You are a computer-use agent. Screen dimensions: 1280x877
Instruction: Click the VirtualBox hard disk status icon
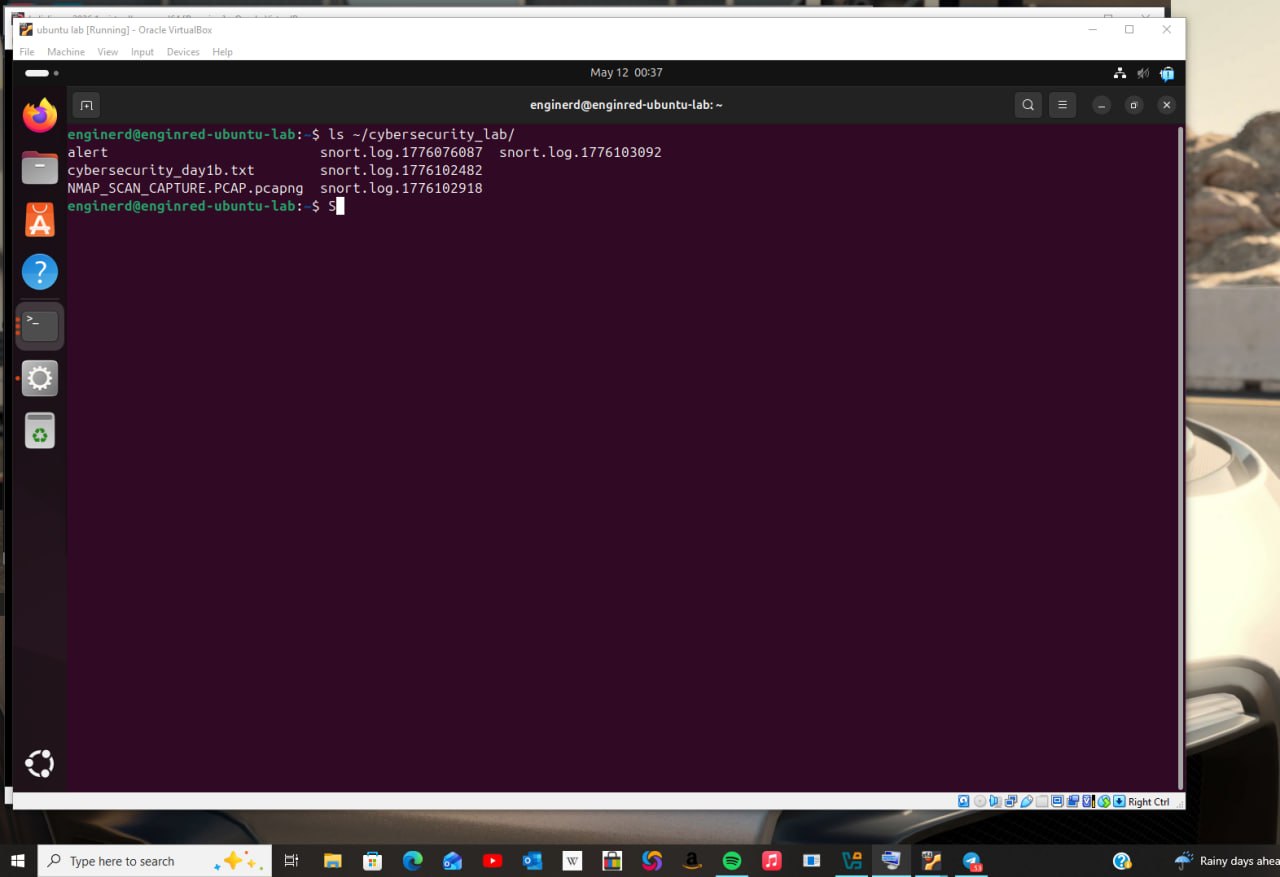(x=964, y=801)
